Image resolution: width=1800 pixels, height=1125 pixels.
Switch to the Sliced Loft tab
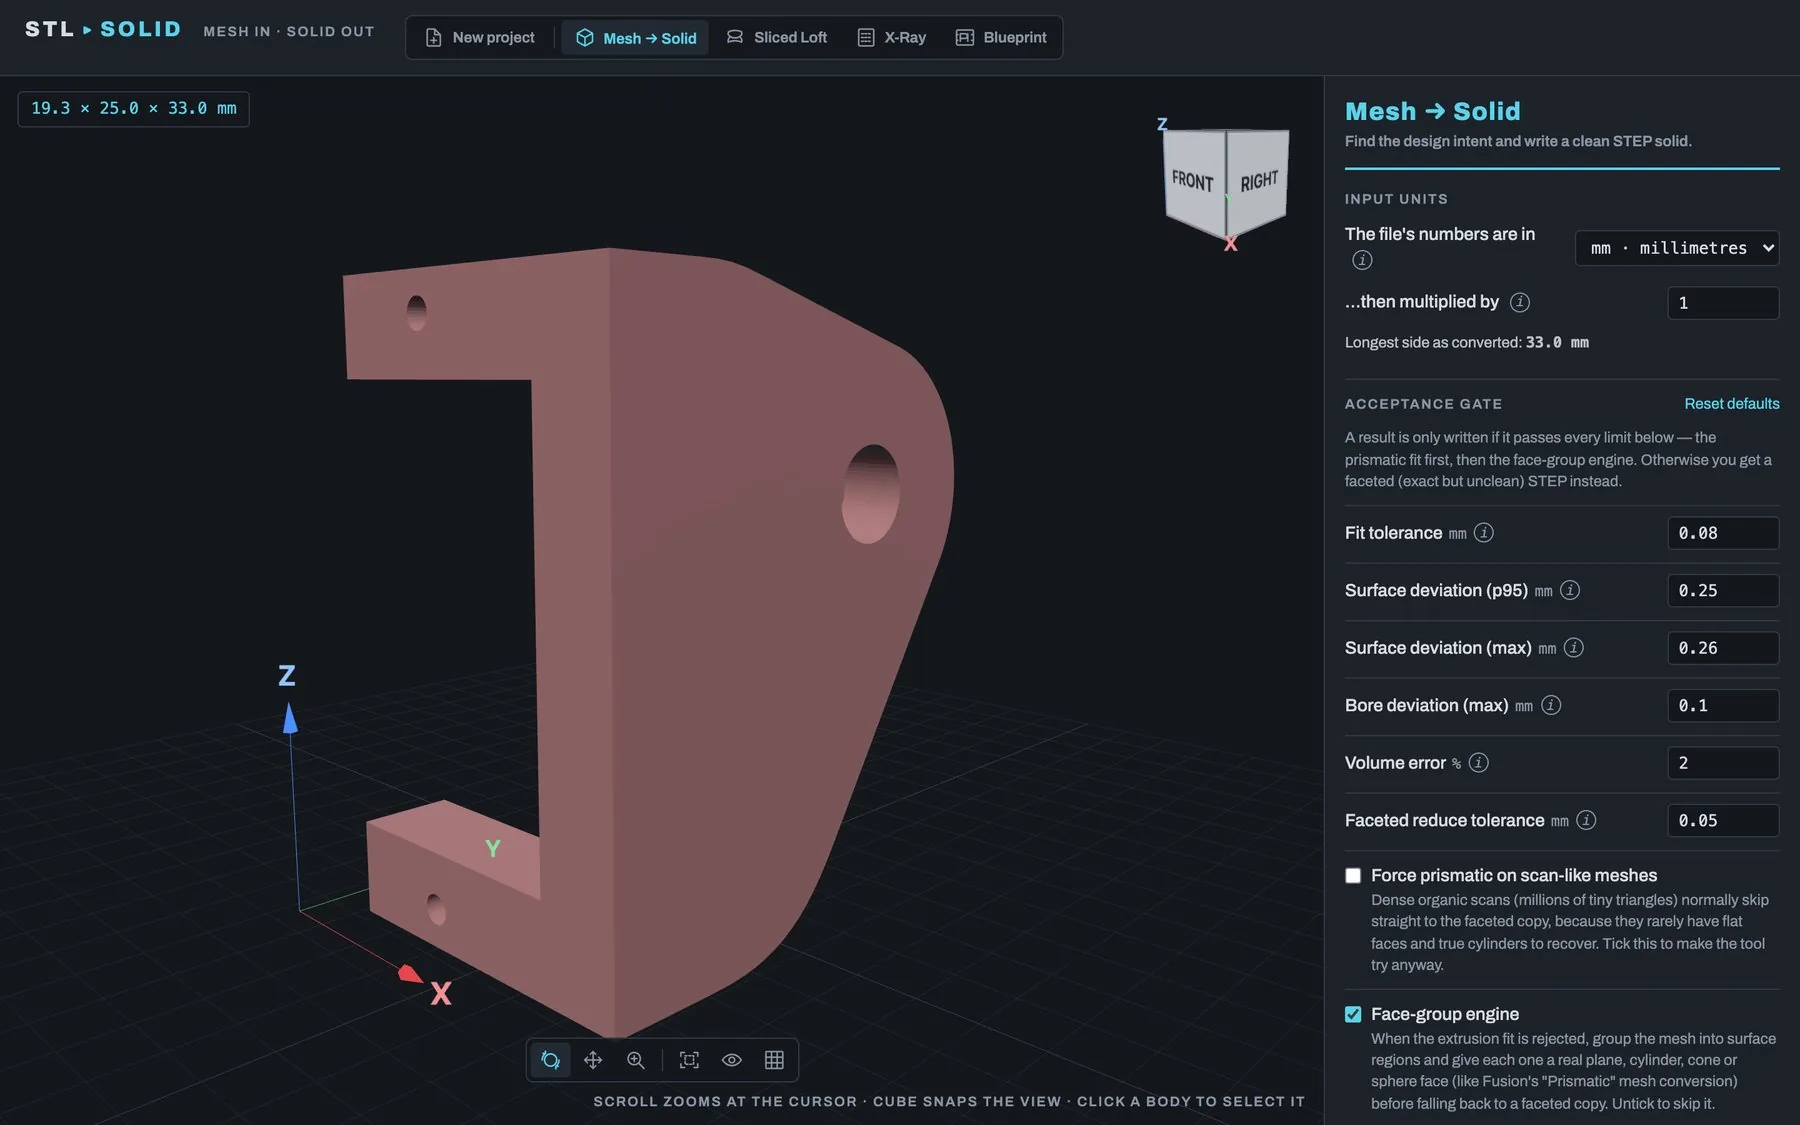[x=777, y=38]
